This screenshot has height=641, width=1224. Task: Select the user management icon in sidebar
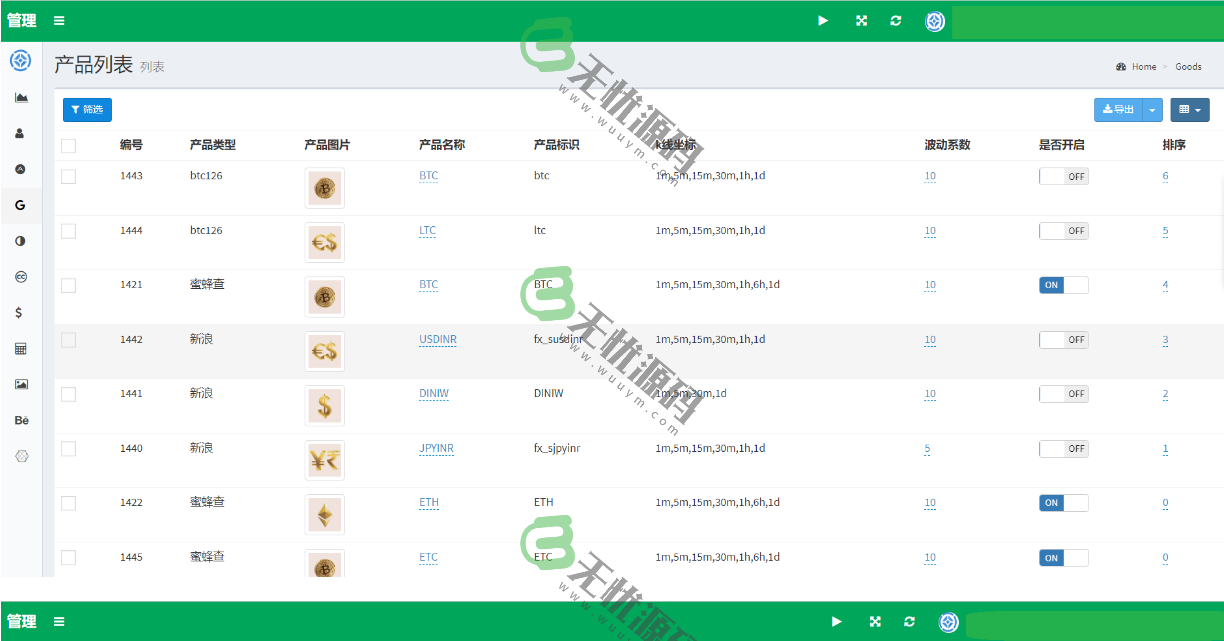[x=21, y=133]
